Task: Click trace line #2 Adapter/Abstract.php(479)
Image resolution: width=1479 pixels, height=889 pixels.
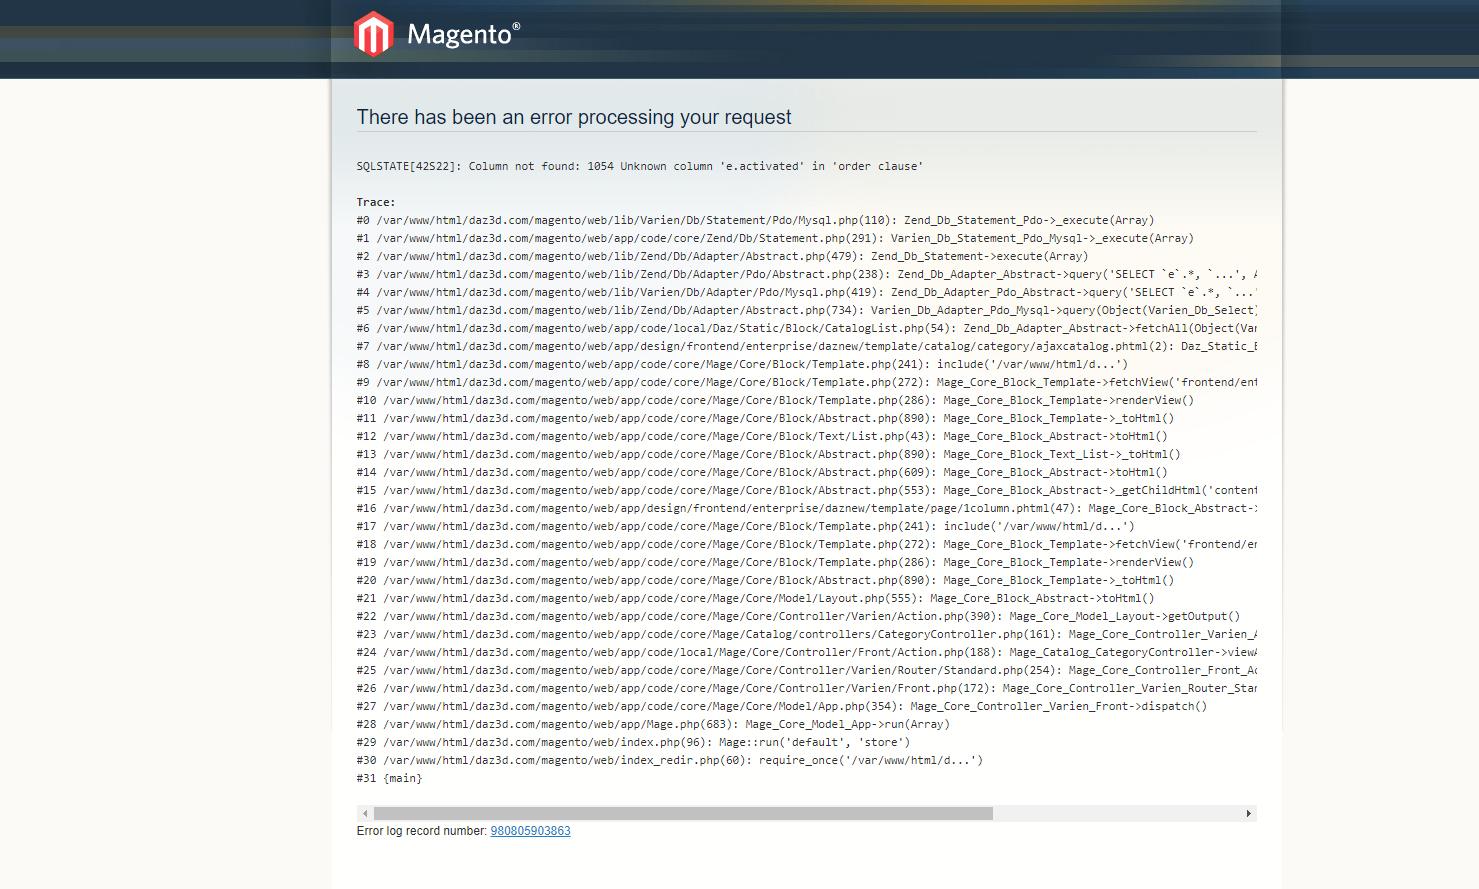Action: (722, 256)
